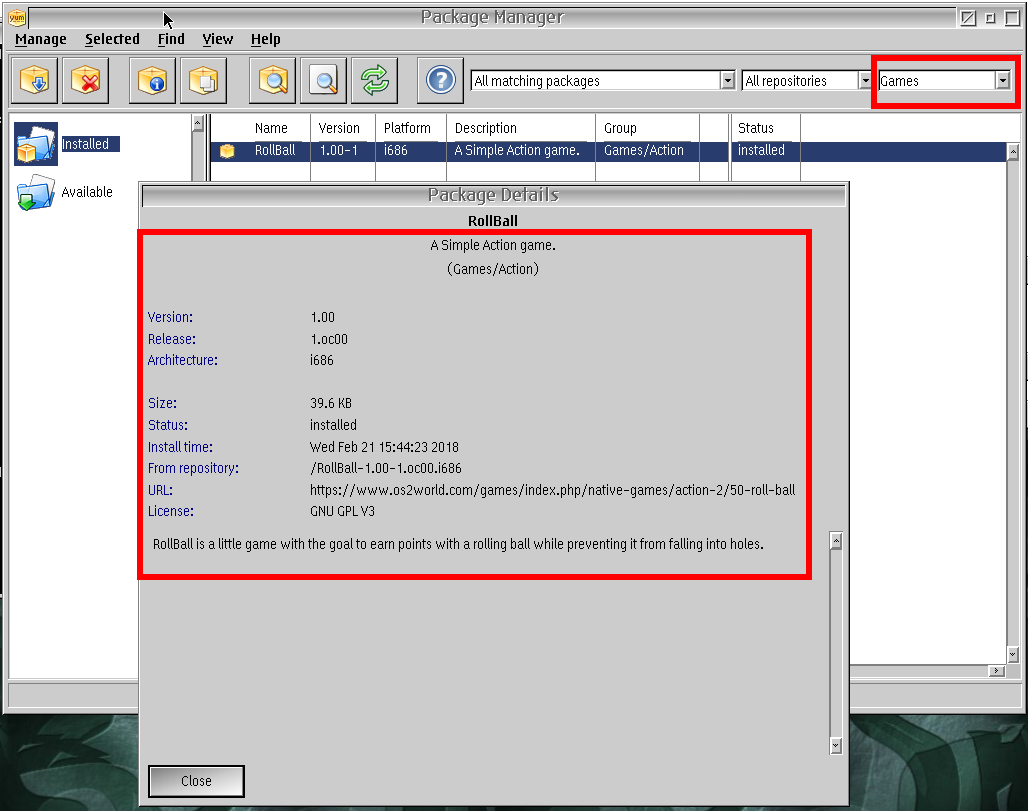Click the package file list icon

coord(203,81)
